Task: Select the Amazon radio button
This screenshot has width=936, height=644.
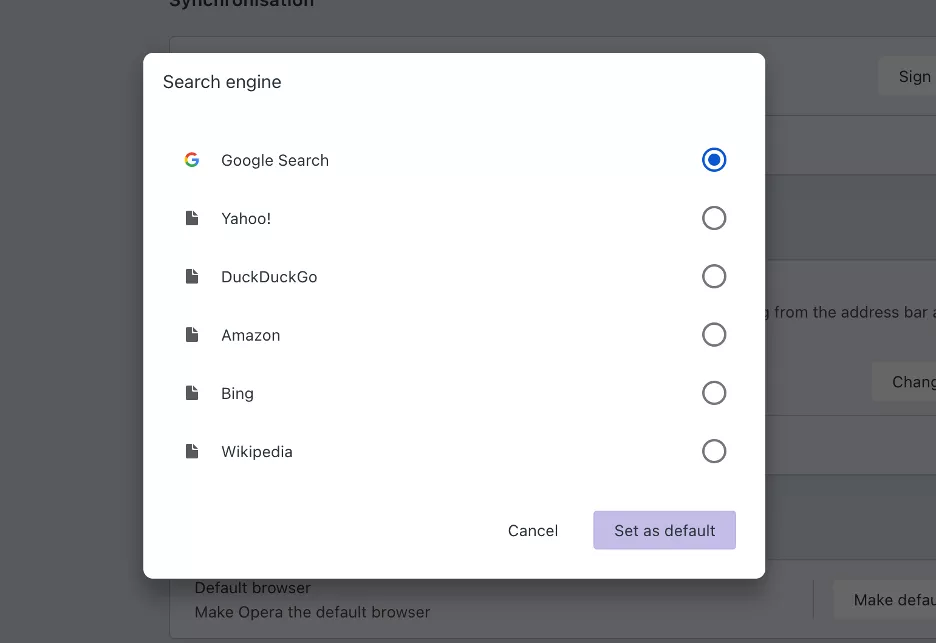Action: (x=714, y=335)
